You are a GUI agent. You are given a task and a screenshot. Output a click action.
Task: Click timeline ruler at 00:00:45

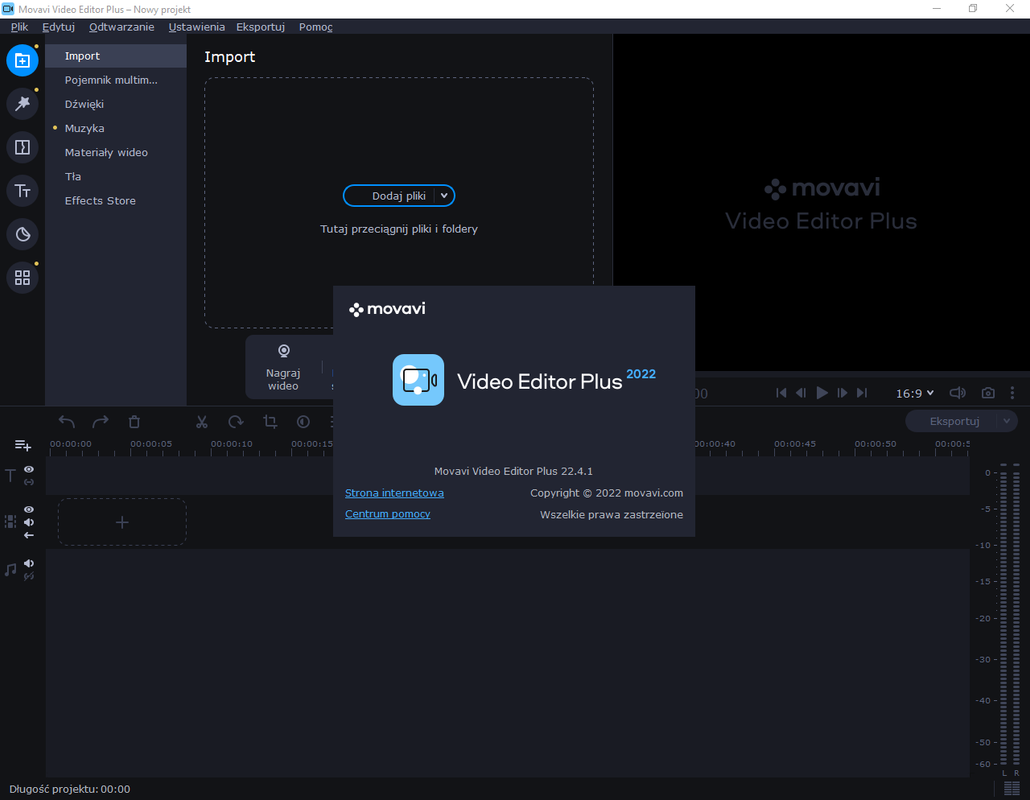pyautogui.click(x=795, y=445)
